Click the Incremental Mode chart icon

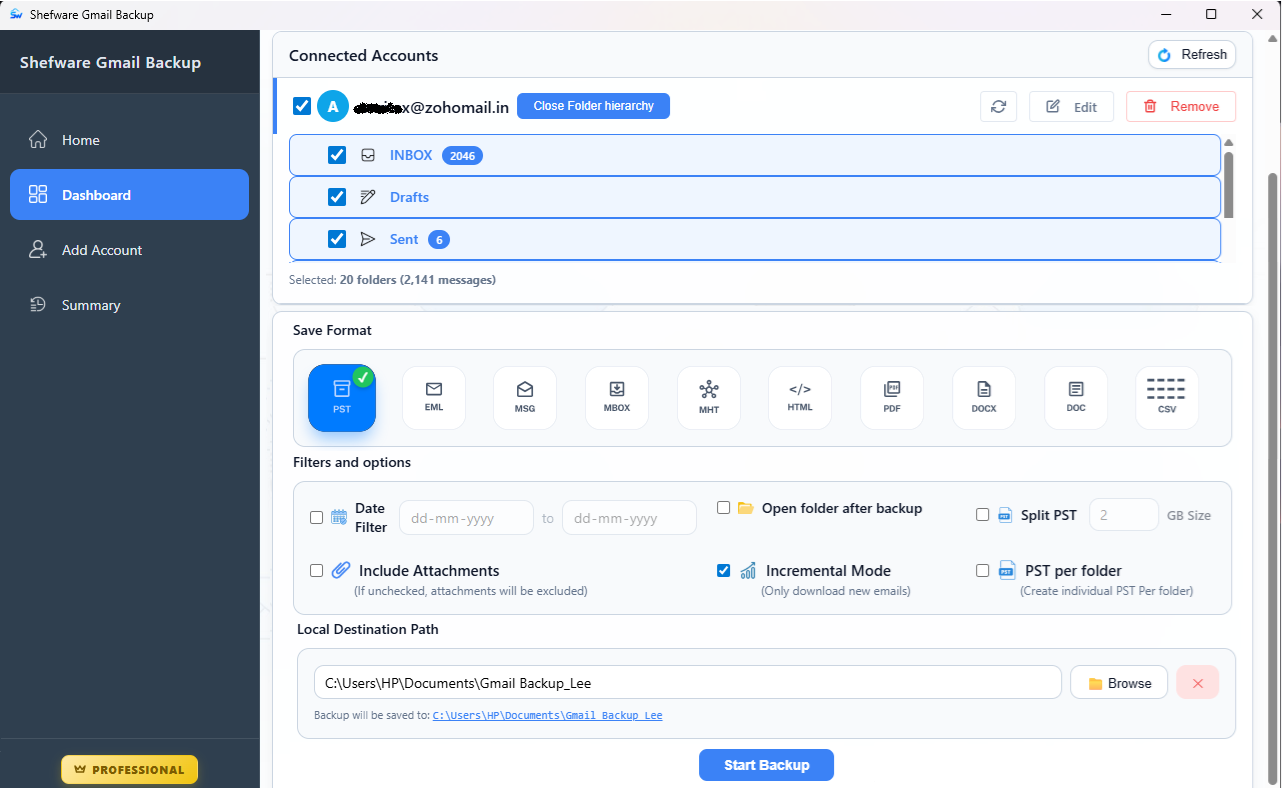click(748, 571)
